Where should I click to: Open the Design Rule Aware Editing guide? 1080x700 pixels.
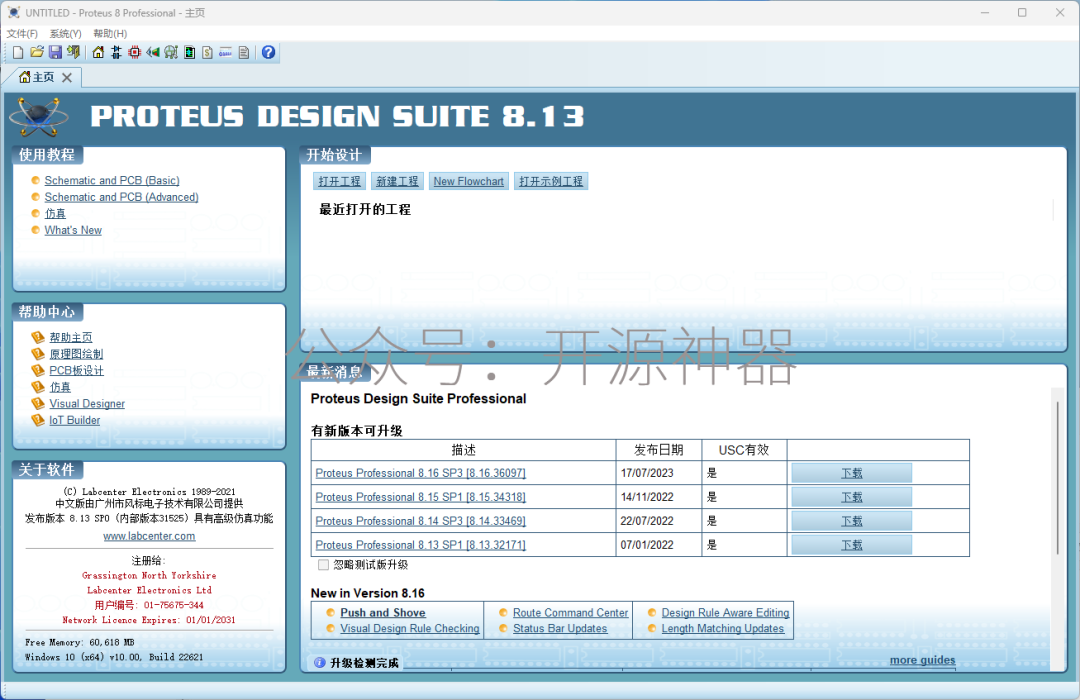[725, 612]
